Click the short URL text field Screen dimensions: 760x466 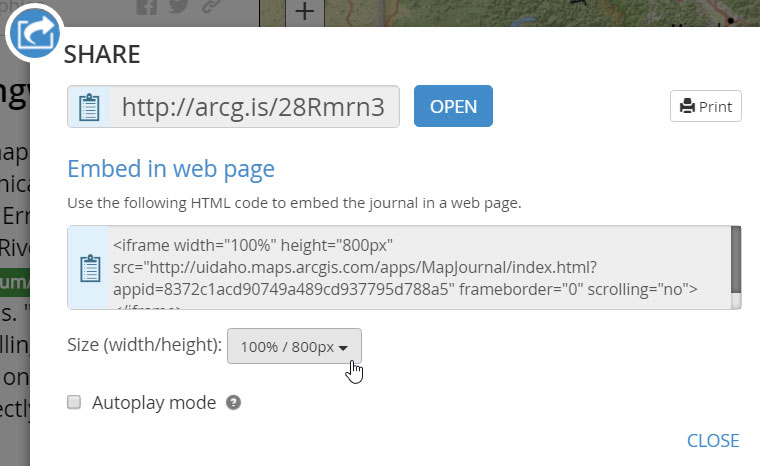coord(252,107)
